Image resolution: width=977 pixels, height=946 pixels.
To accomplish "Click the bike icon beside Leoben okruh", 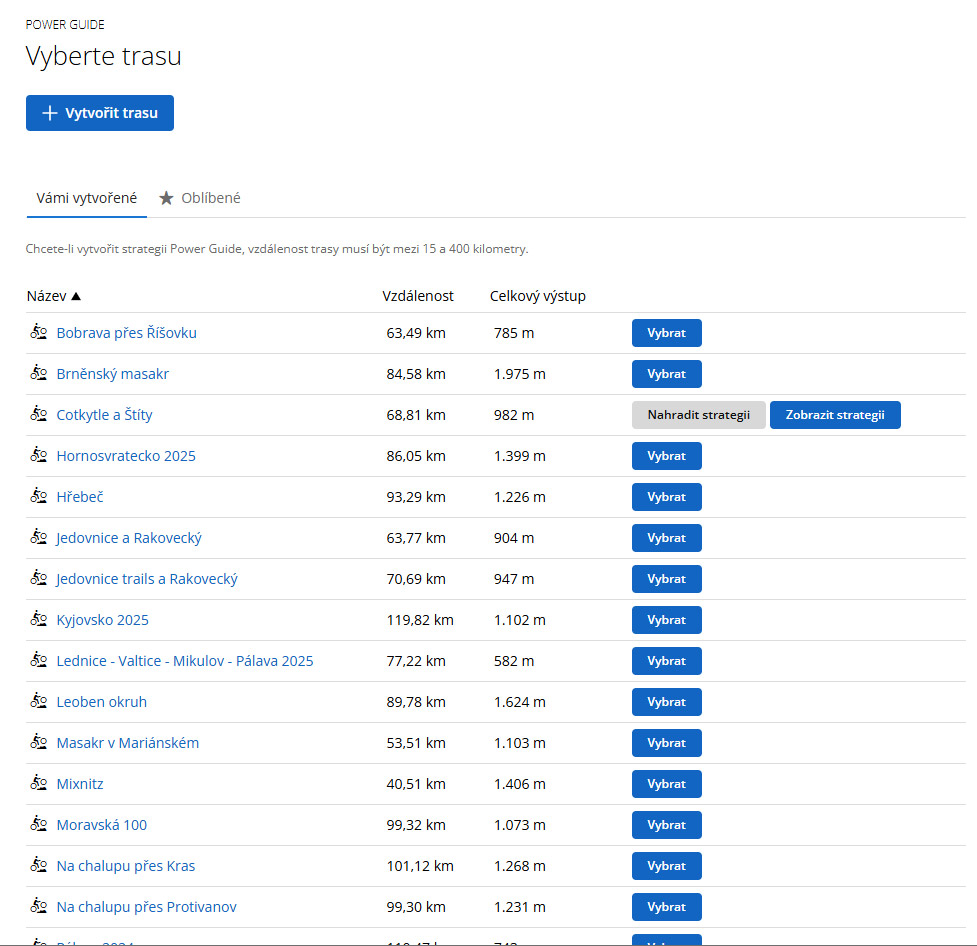I will (39, 701).
